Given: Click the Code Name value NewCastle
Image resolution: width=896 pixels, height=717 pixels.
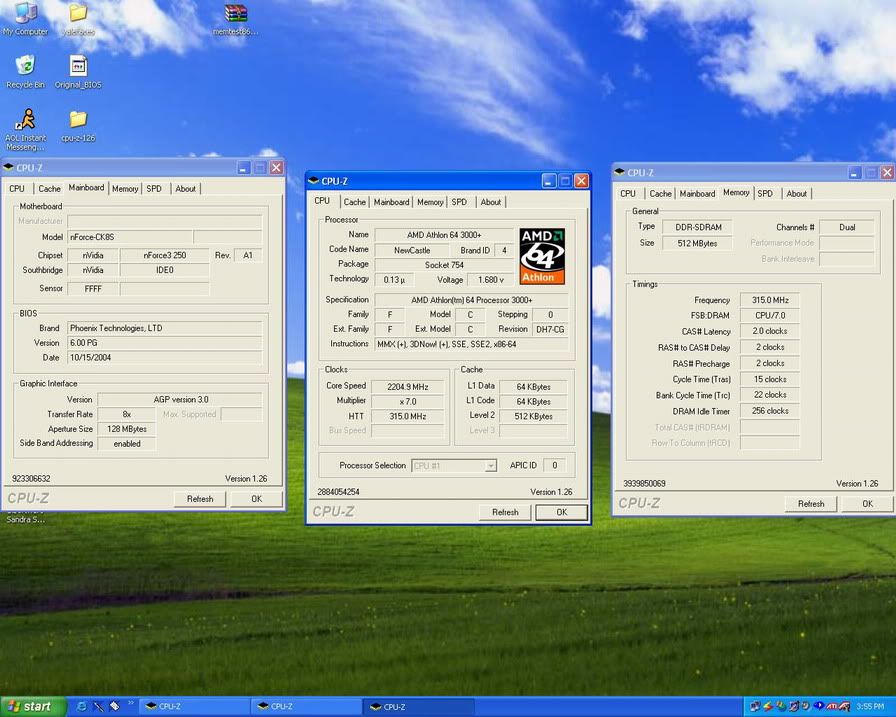Looking at the screenshot, I should [x=412, y=250].
